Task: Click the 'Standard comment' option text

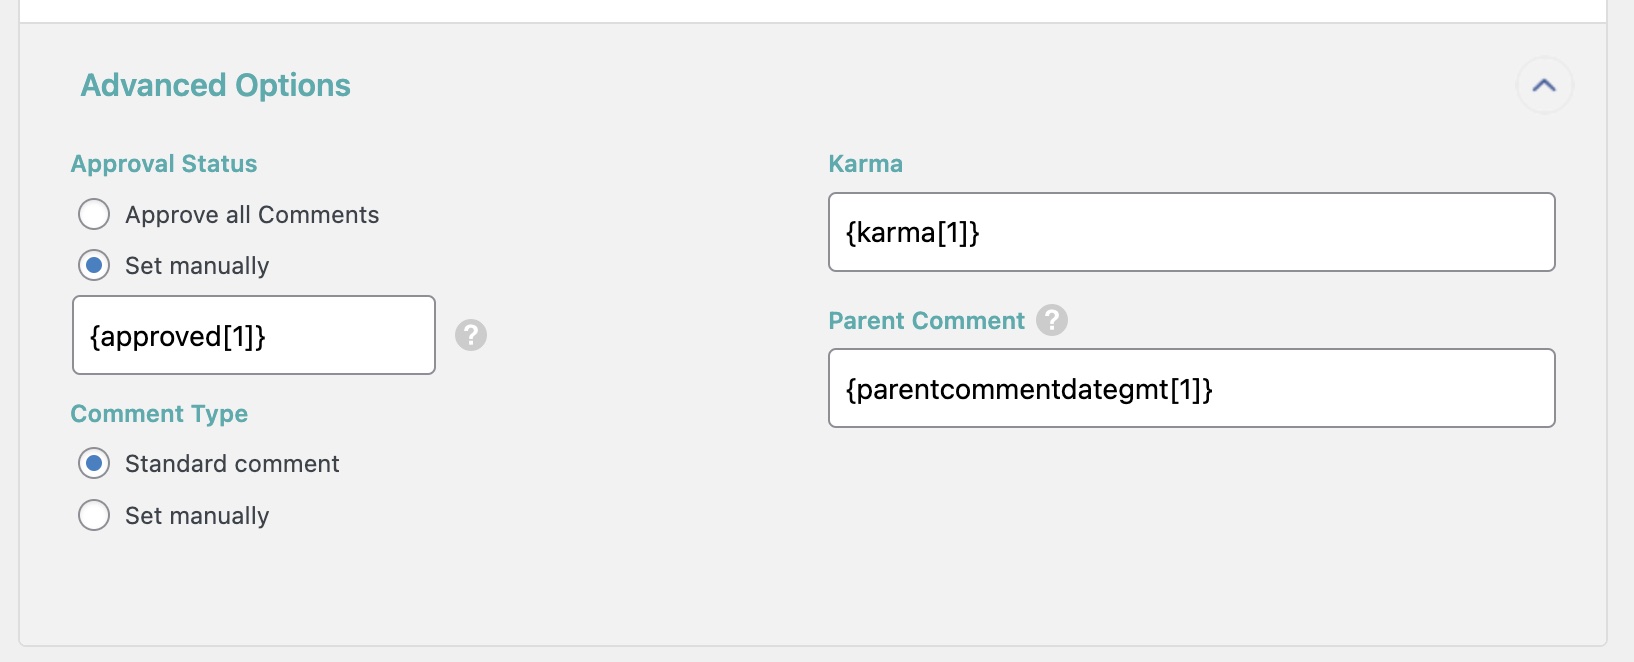Action: 232,464
